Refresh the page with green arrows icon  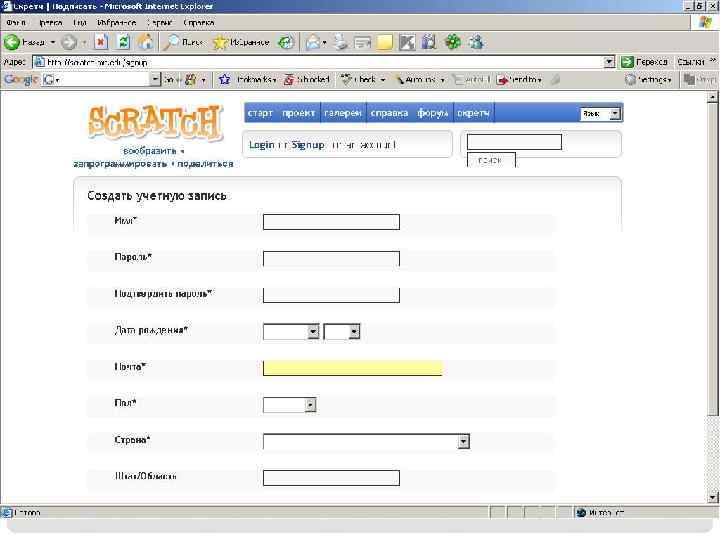pos(124,42)
